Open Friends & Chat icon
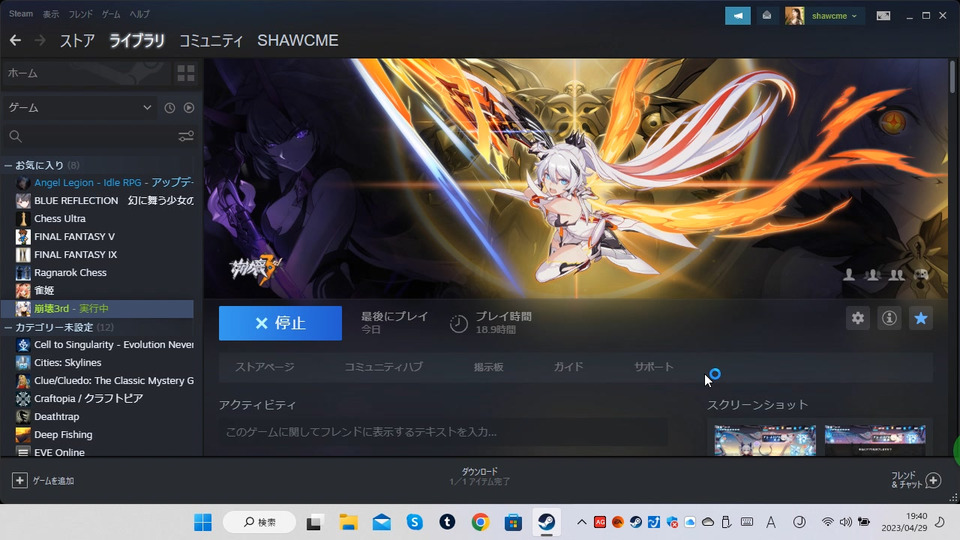Image resolution: width=960 pixels, height=540 pixels. click(933, 480)
